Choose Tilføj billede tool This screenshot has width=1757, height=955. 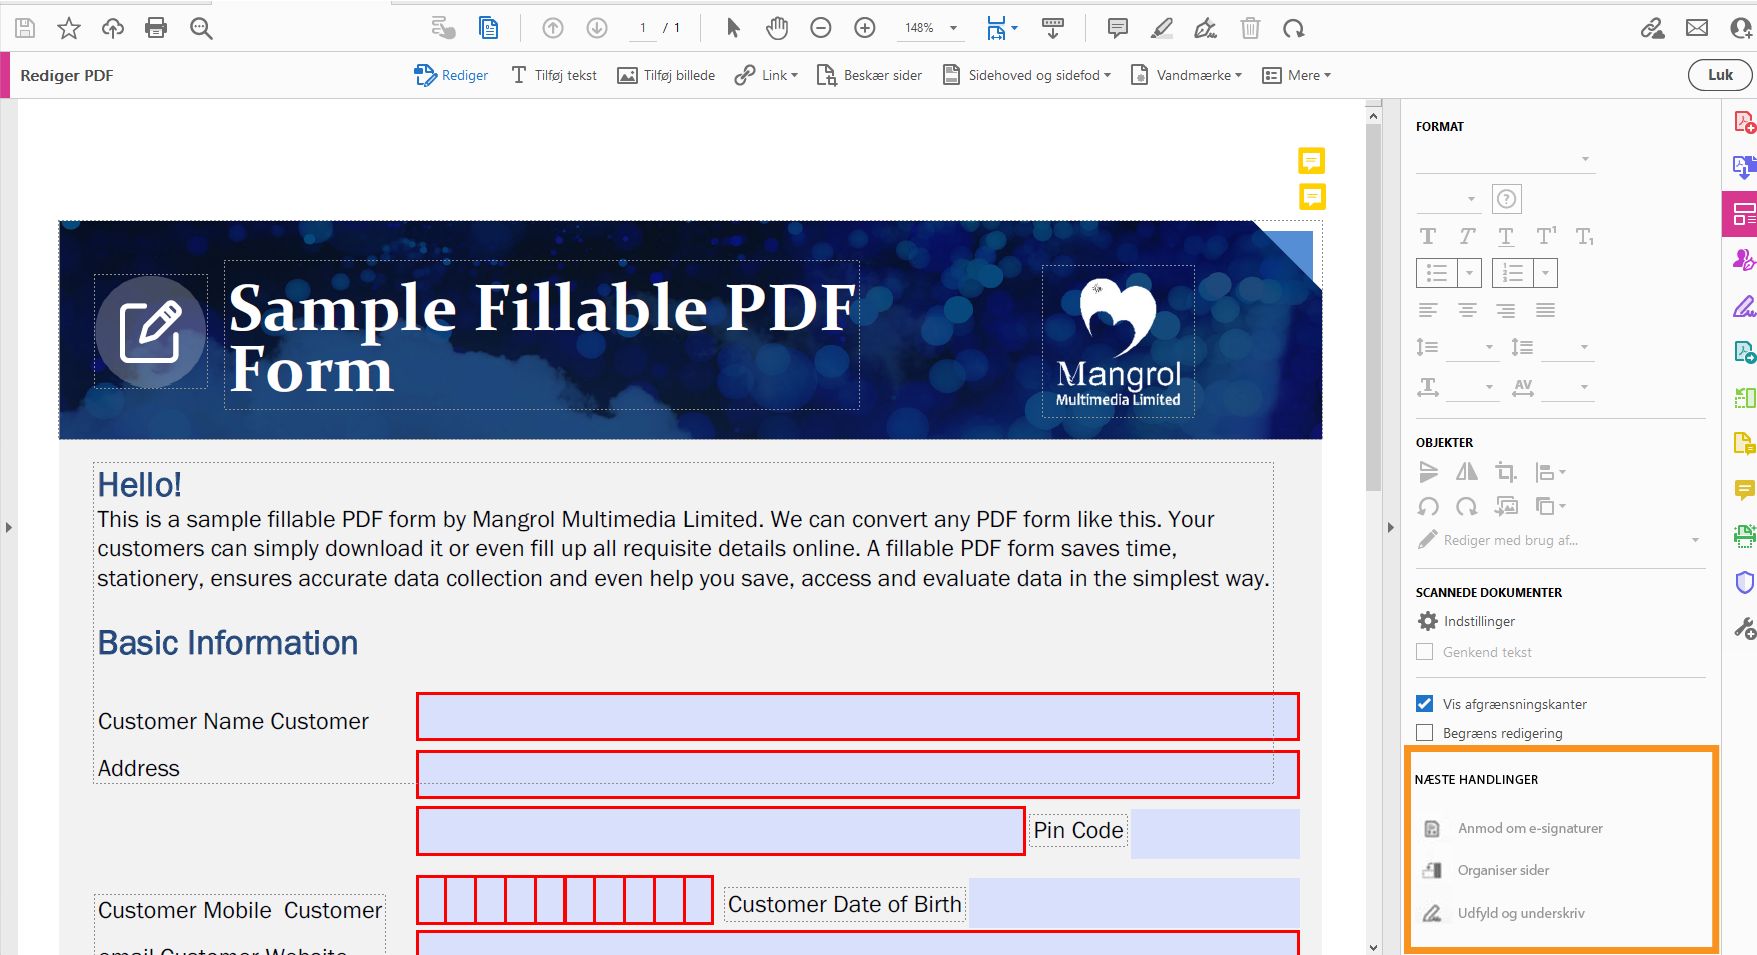coord(666,75)
